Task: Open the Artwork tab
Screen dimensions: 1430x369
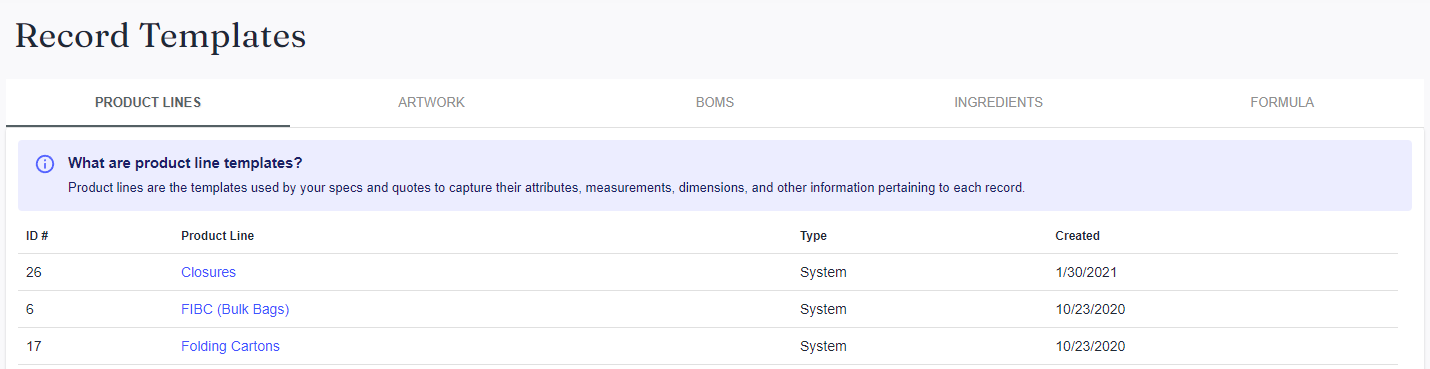Action: 431,102
